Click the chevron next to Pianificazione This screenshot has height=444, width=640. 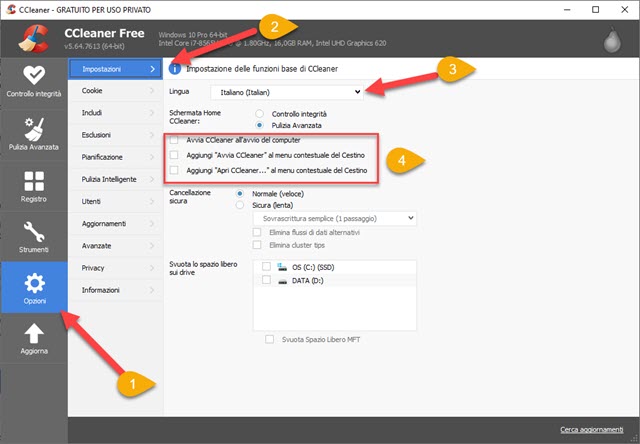coord(152,157)
